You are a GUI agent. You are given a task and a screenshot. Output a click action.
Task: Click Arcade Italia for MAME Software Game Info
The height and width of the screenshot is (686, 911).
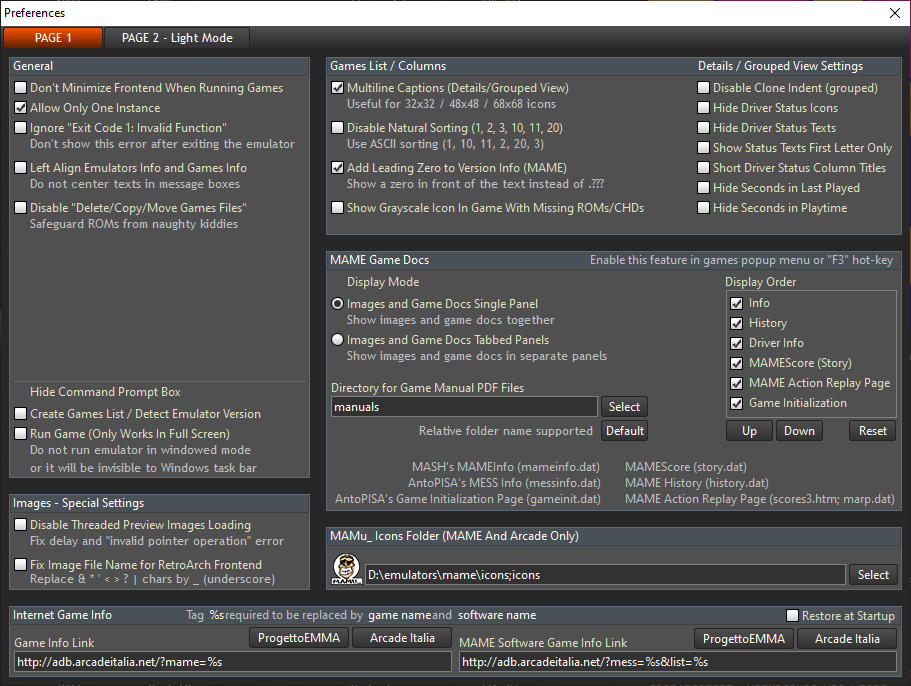(847, 639)
